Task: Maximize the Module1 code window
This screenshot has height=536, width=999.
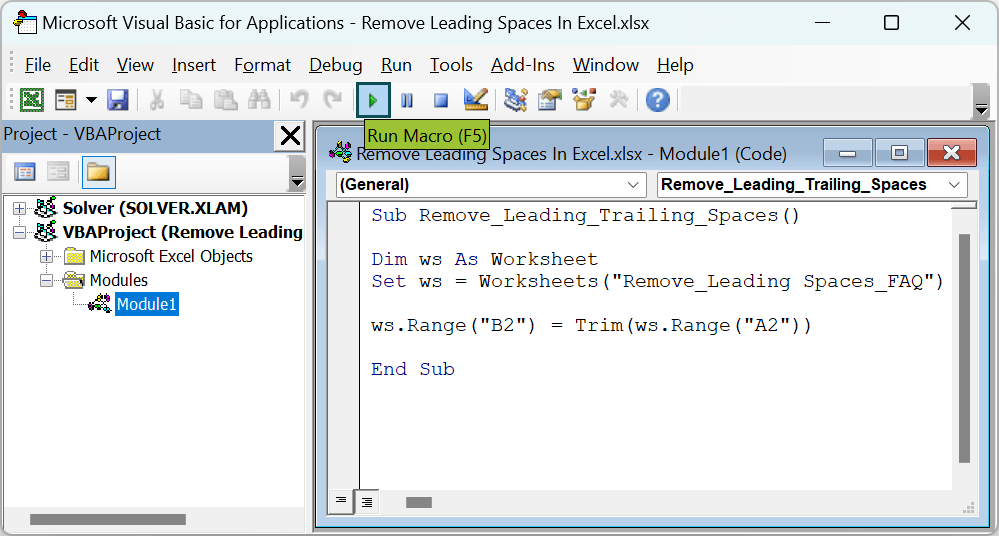Action: pyautogui.click(x=899, y=153)
